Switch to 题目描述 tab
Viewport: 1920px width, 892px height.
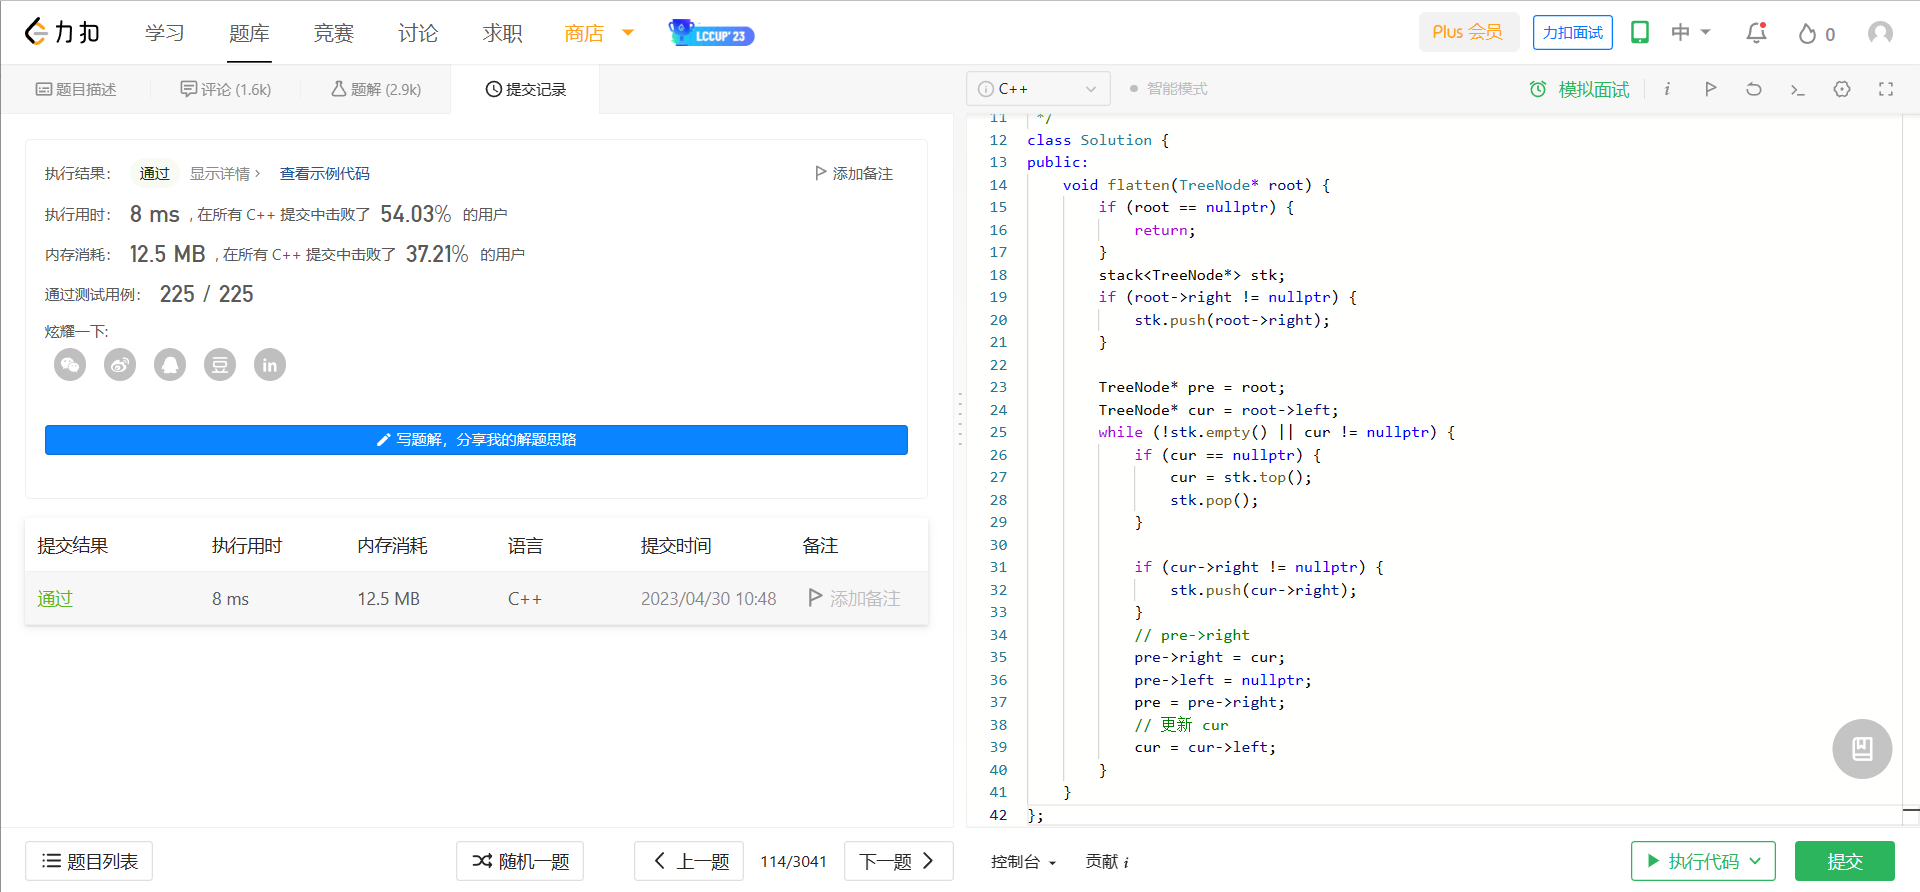click(76, 89)
